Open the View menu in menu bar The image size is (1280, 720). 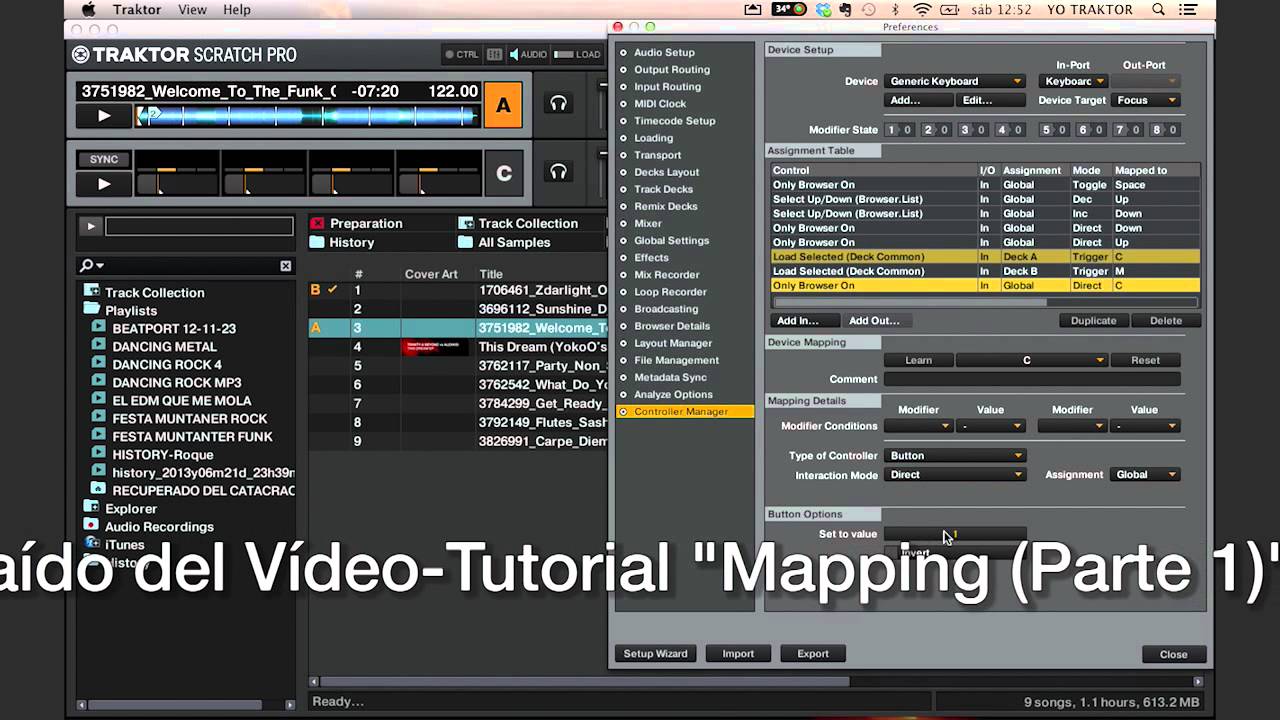(x=192, y=10)
